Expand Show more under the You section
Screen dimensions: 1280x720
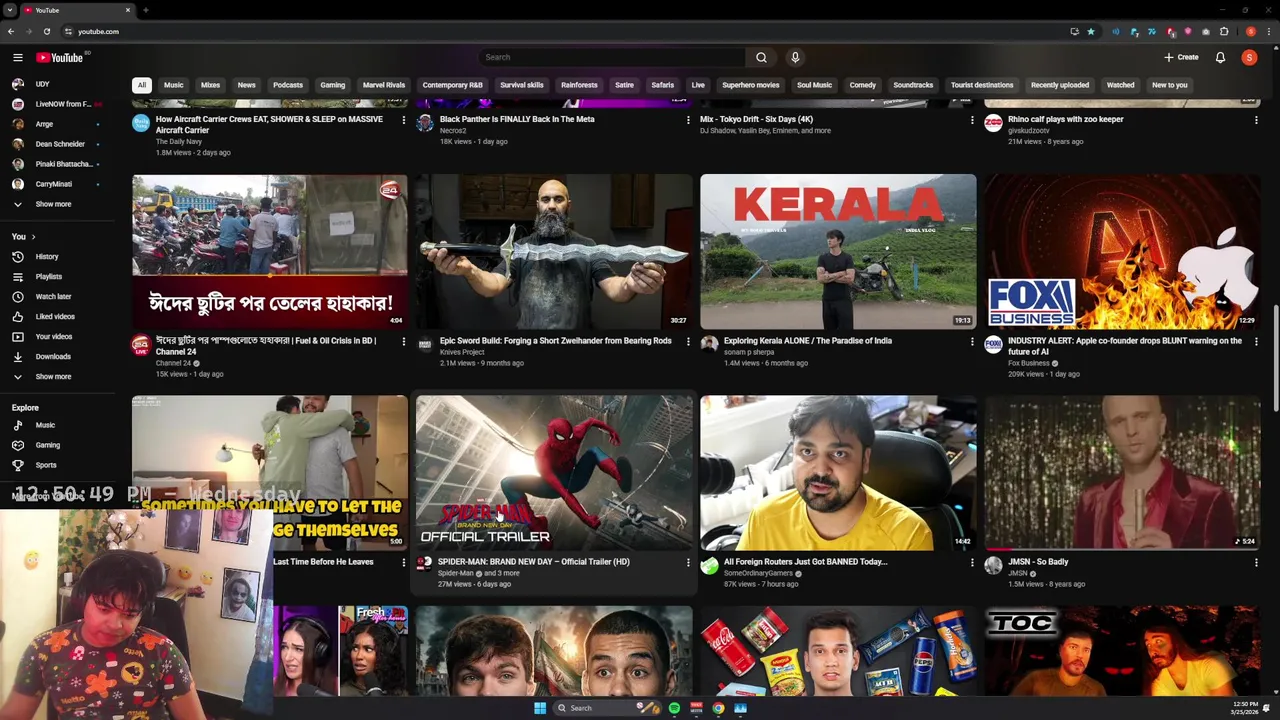click(x=53, y=377)
